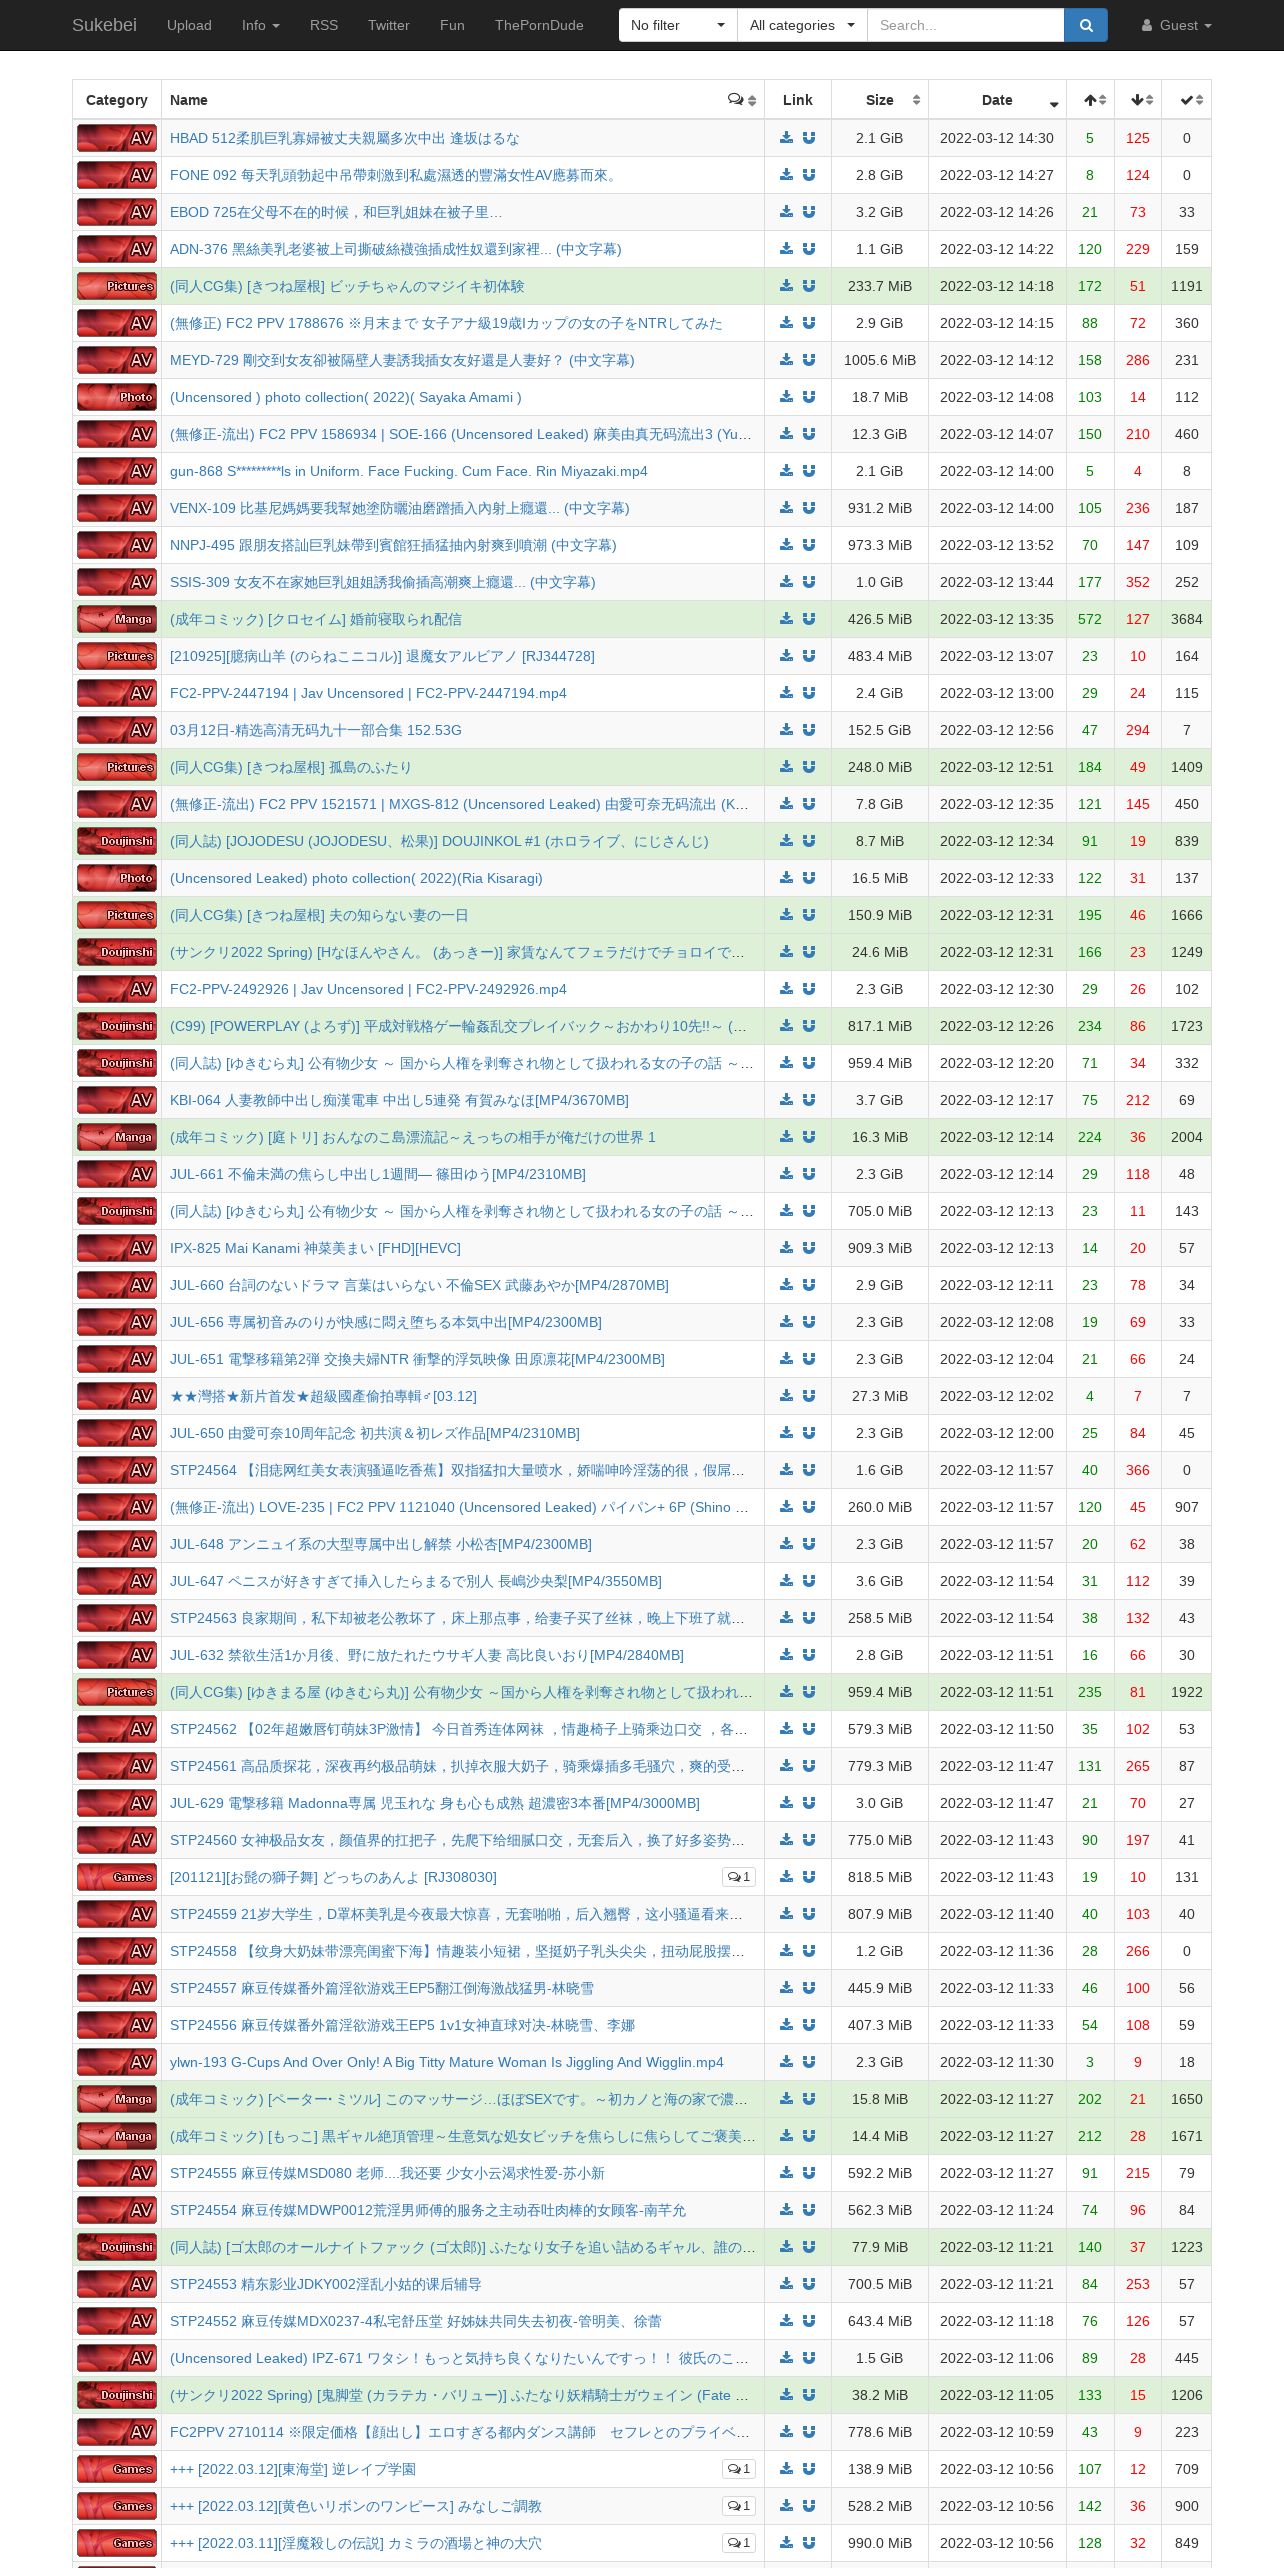Viewport: 1284px width, 2568px height.
Task: Open magnet link for NNPJ-495 row
Action: pyautogui.click(x=809, y=545)
